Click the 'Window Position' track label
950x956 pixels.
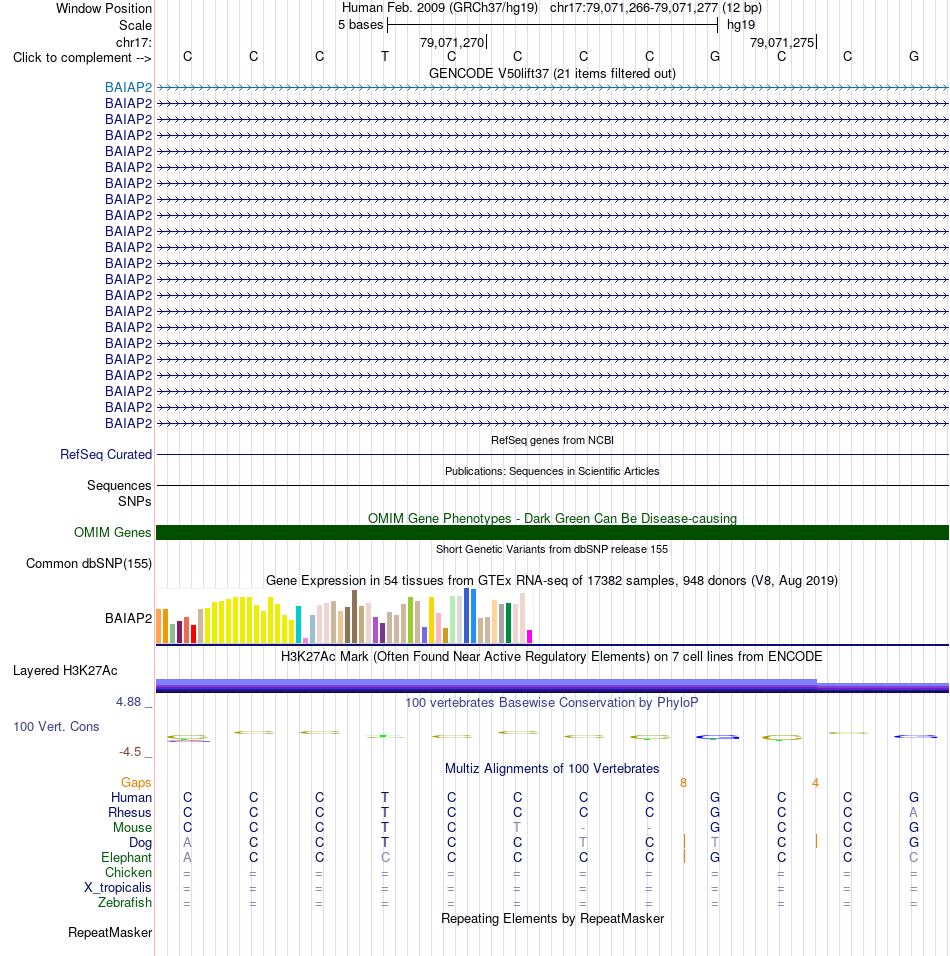click(x=104, y=9)
